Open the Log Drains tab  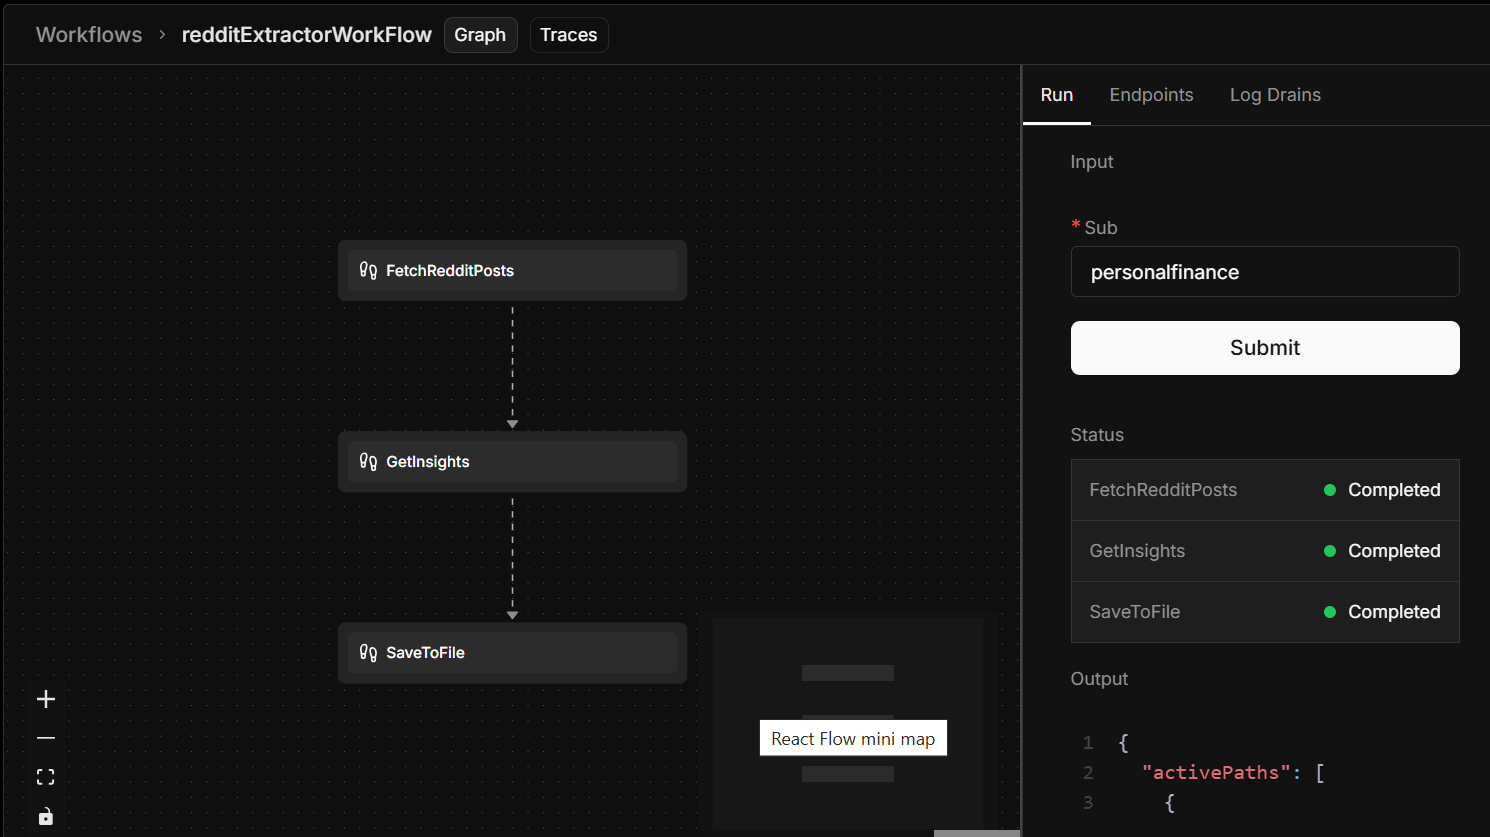coord(1275,95)
